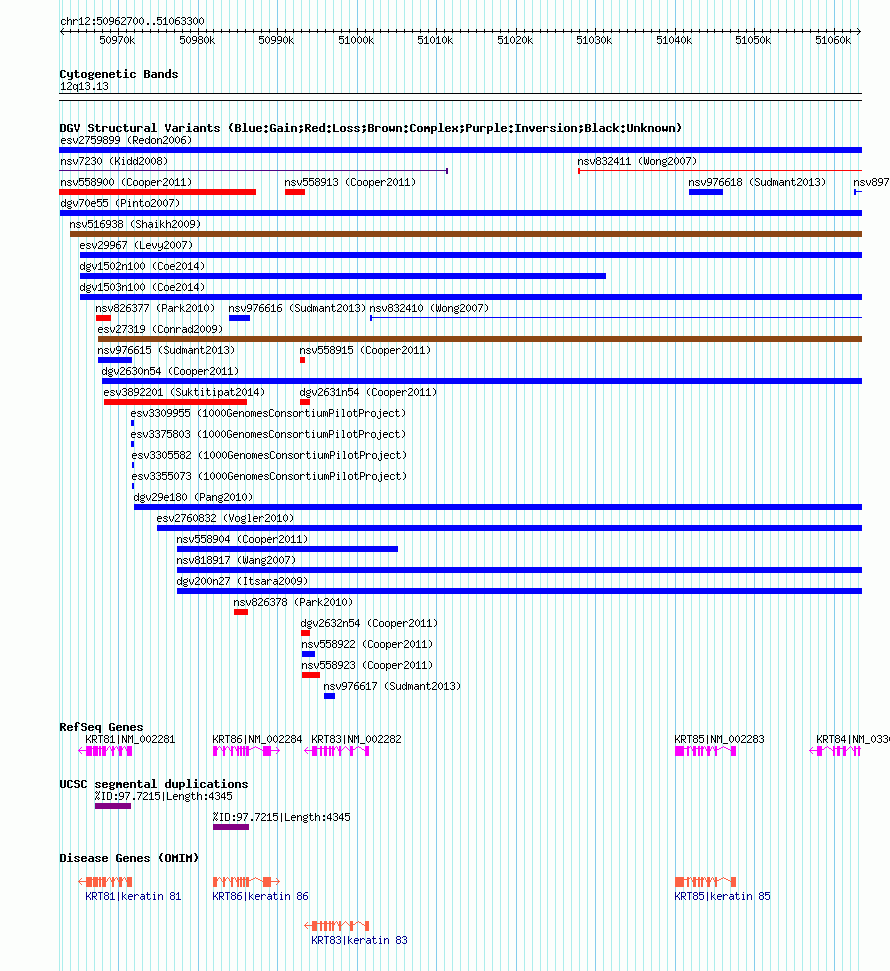Click the label esv3375803 (1000GenomesConsortiumPilotProject)
Image resolution: width=890 pixels, height=971 pixels.
tap(268, 434)
